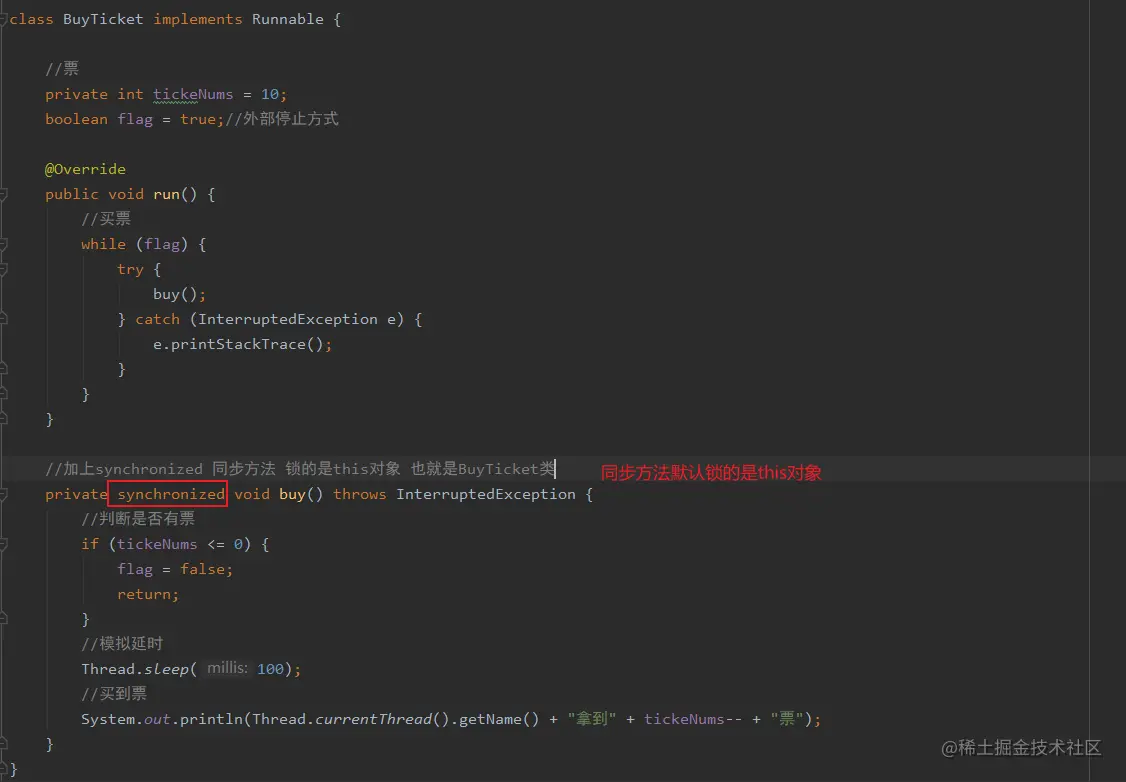Collapse the run() method fold marker
Screen dimensions: 1126x782
(3, 194)
